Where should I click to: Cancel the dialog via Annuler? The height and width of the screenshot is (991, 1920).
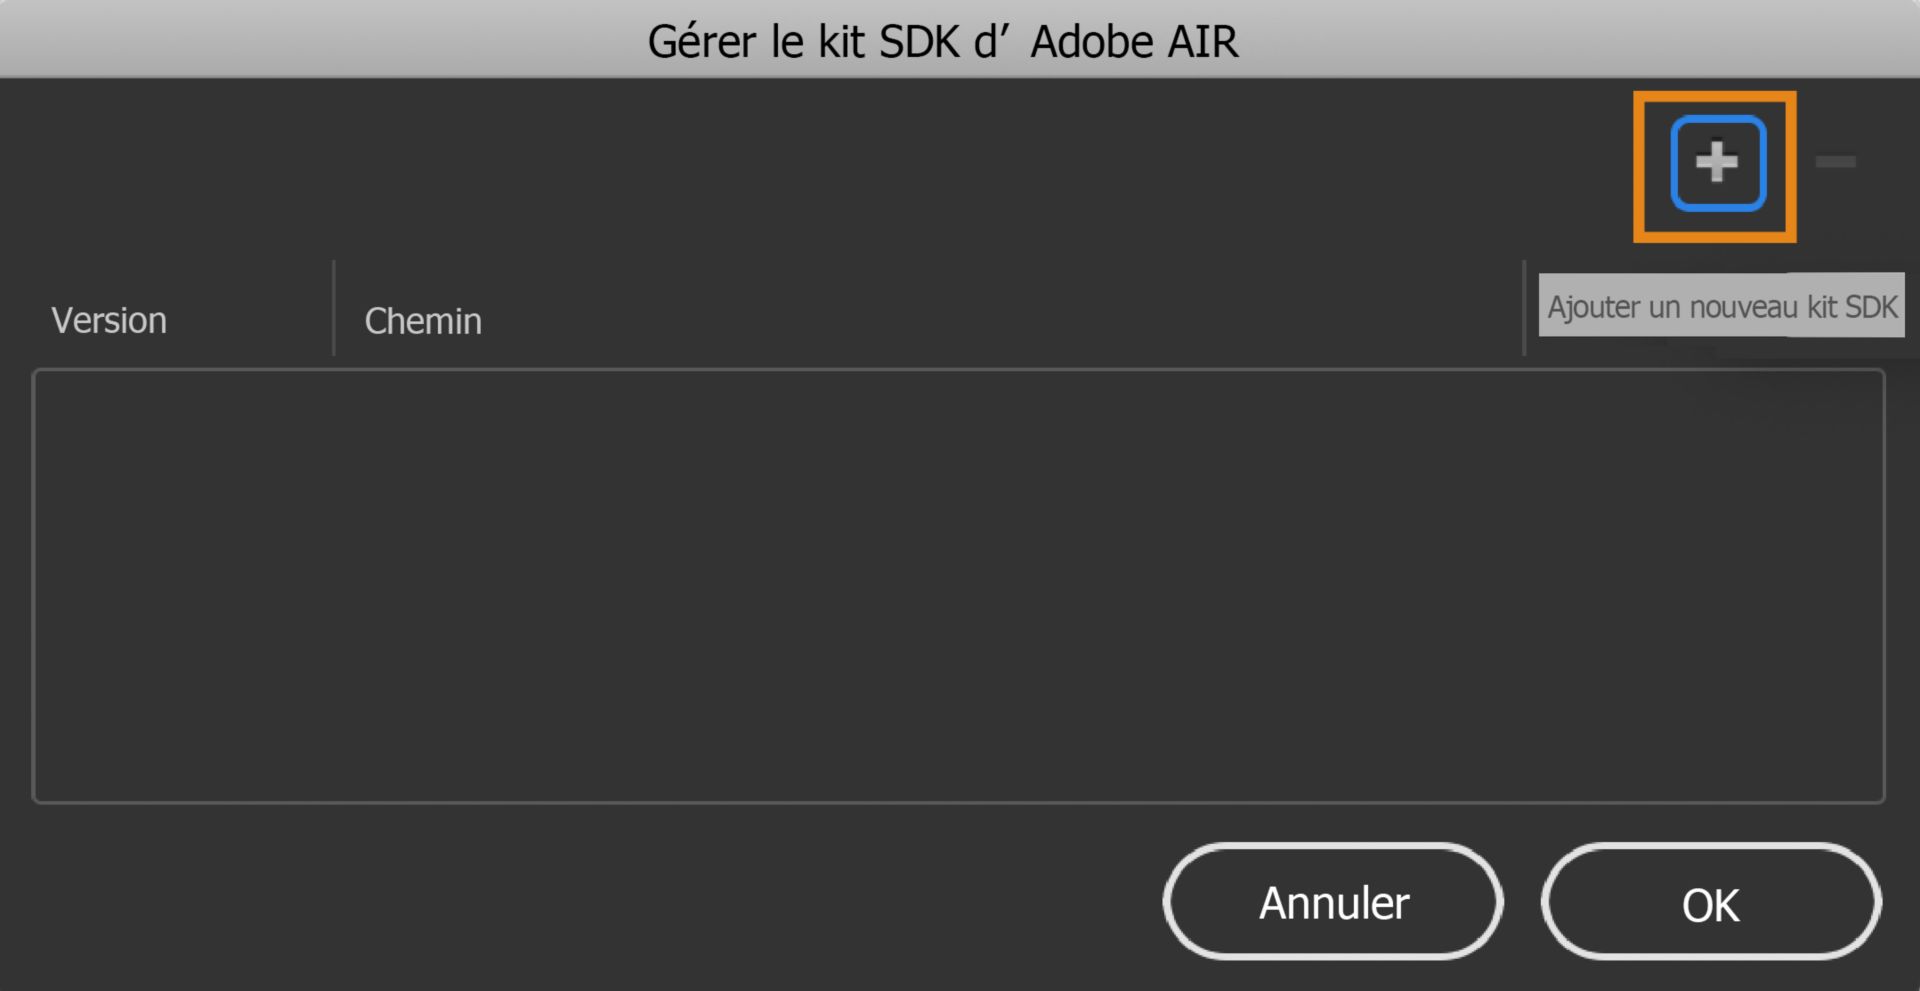(1332, 901)
